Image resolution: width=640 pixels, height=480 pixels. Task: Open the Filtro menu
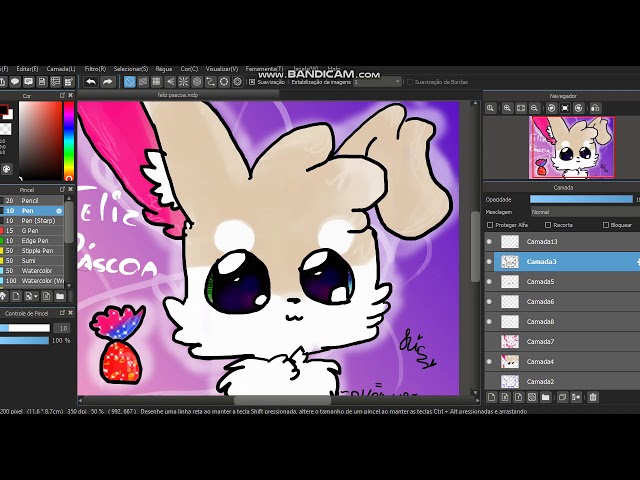tap(95, 69)
